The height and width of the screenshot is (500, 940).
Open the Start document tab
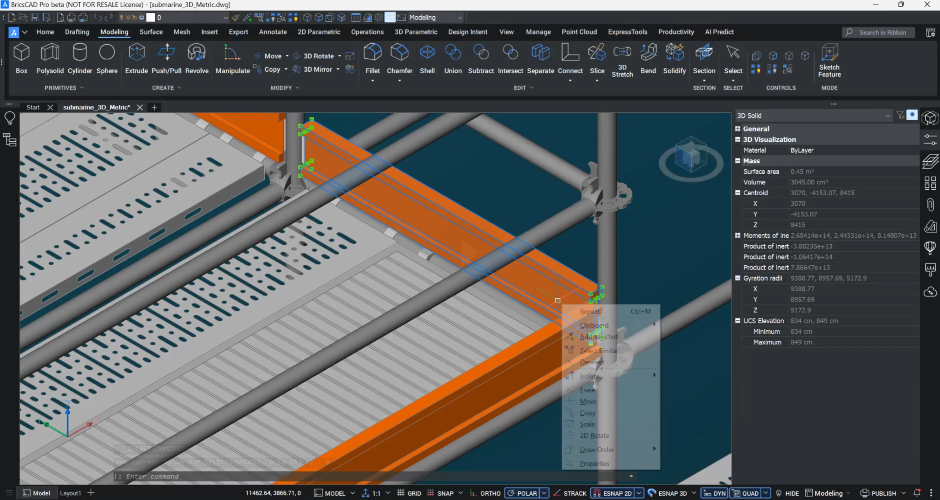pos(33,107)
